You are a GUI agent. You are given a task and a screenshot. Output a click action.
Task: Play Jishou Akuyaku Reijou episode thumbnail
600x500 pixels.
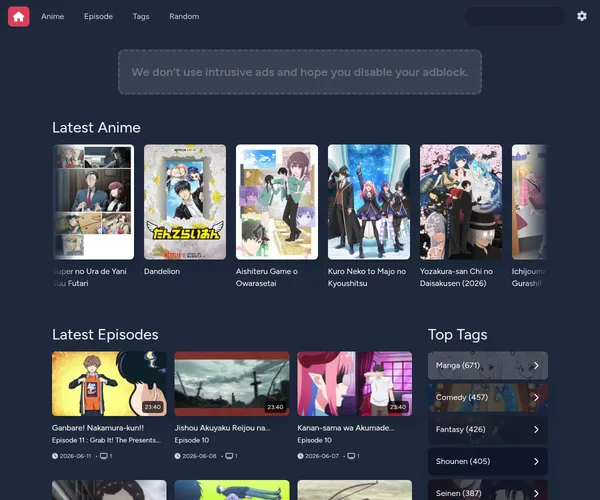[232, 384]
